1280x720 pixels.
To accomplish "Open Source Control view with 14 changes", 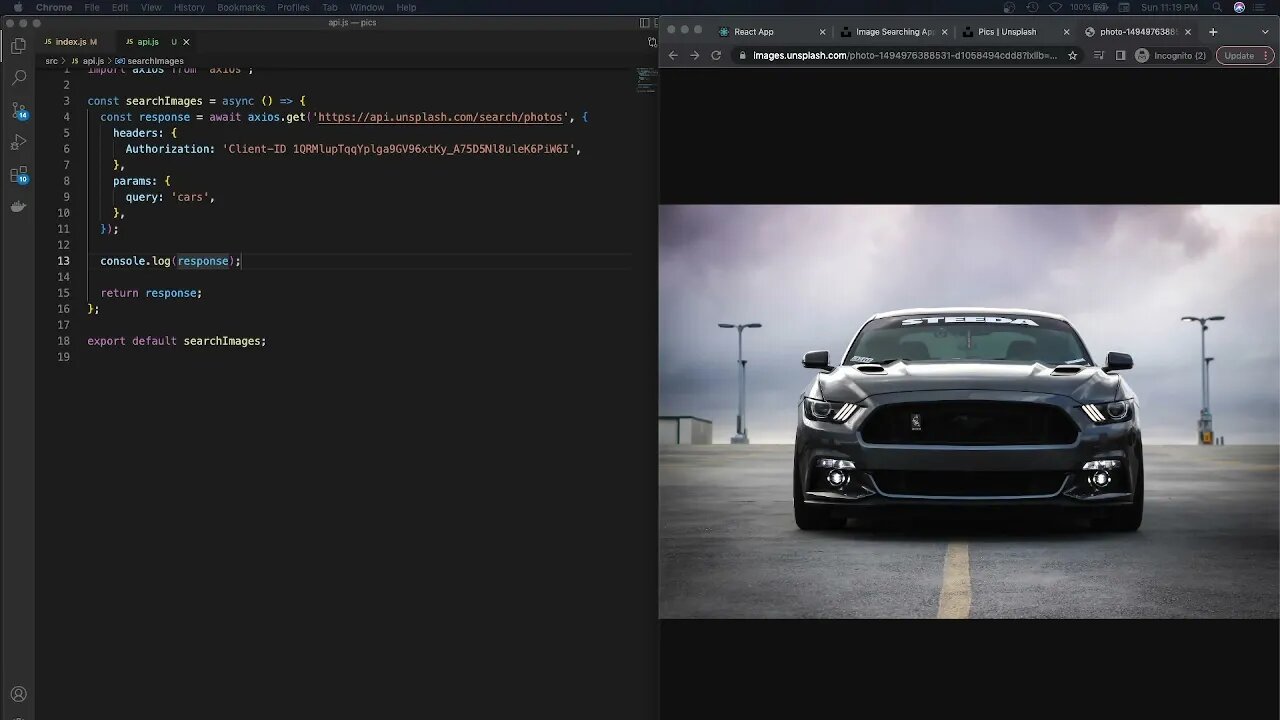I will pos(18,110).
